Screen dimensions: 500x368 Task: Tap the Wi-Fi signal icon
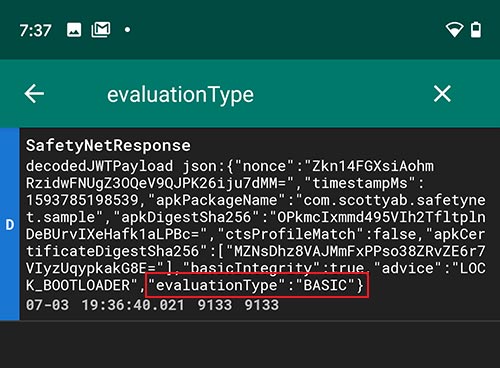(455, 30)
